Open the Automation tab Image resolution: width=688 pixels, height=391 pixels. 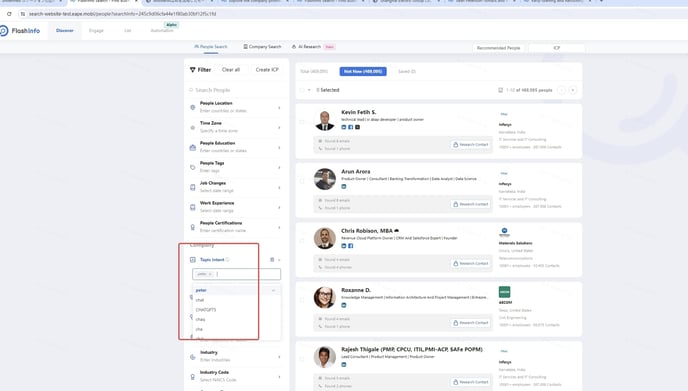click(x=162, y=31)
